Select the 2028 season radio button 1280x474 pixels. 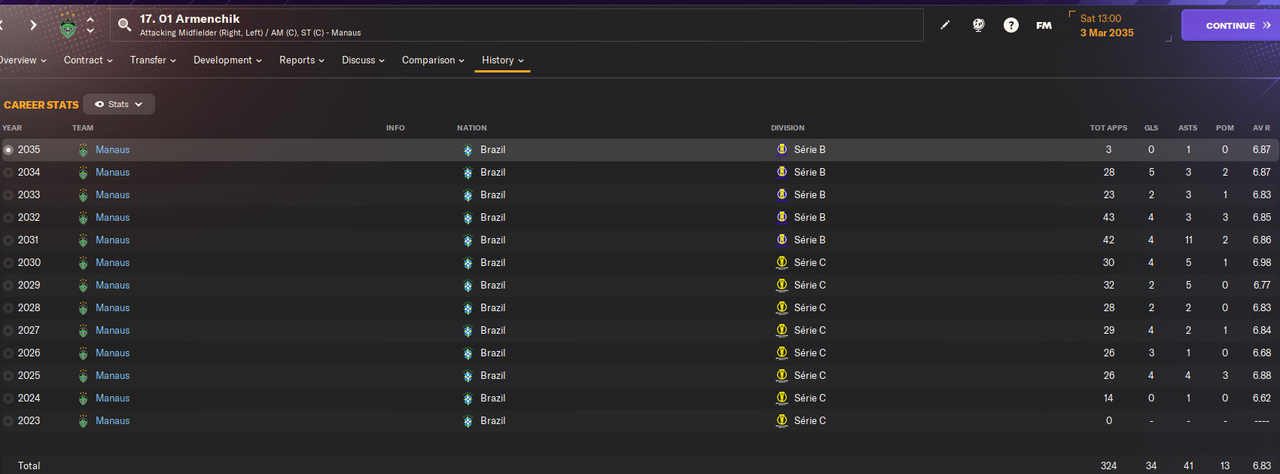9,308
